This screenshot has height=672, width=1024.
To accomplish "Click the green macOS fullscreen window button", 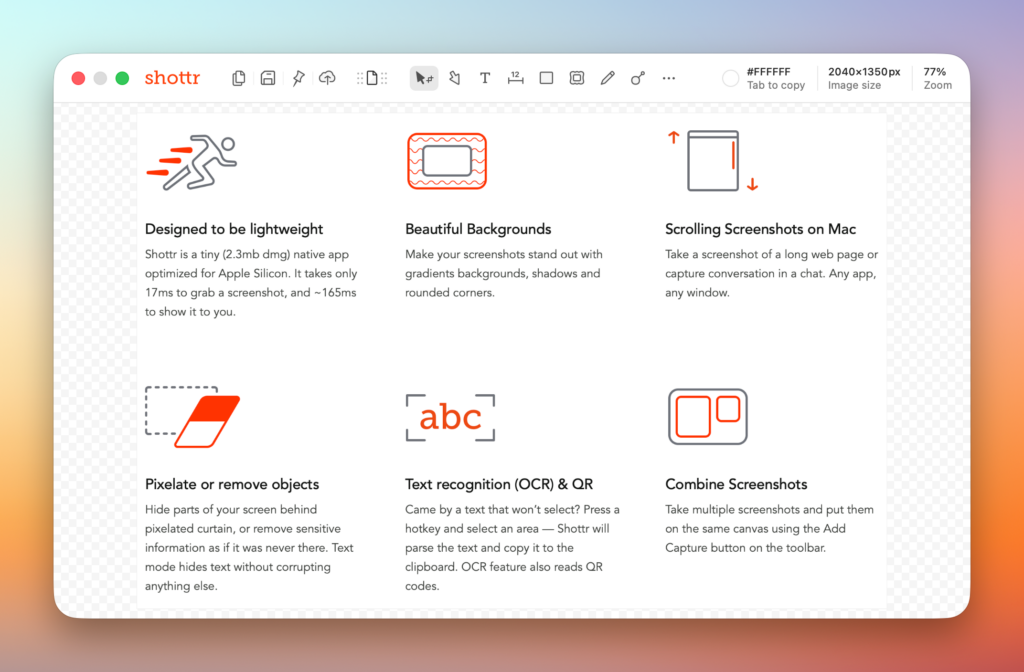I will [122, 78].
